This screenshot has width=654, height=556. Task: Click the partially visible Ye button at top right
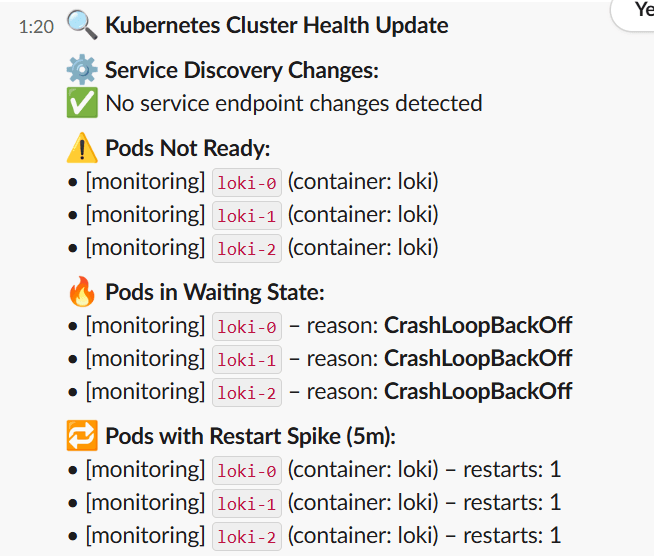click(632, 15)
